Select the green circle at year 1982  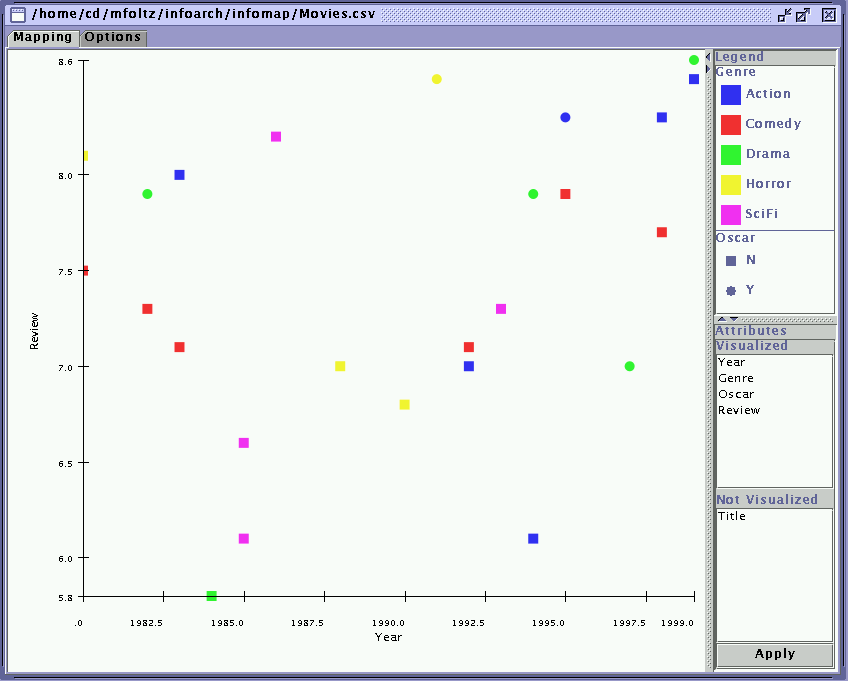[x=147, y=194]
